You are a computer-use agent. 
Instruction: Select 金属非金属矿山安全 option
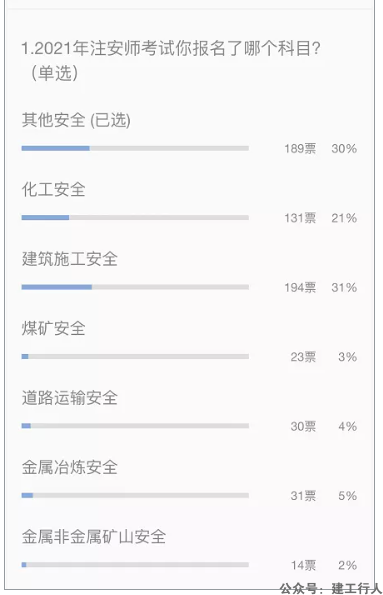point(94,537)
